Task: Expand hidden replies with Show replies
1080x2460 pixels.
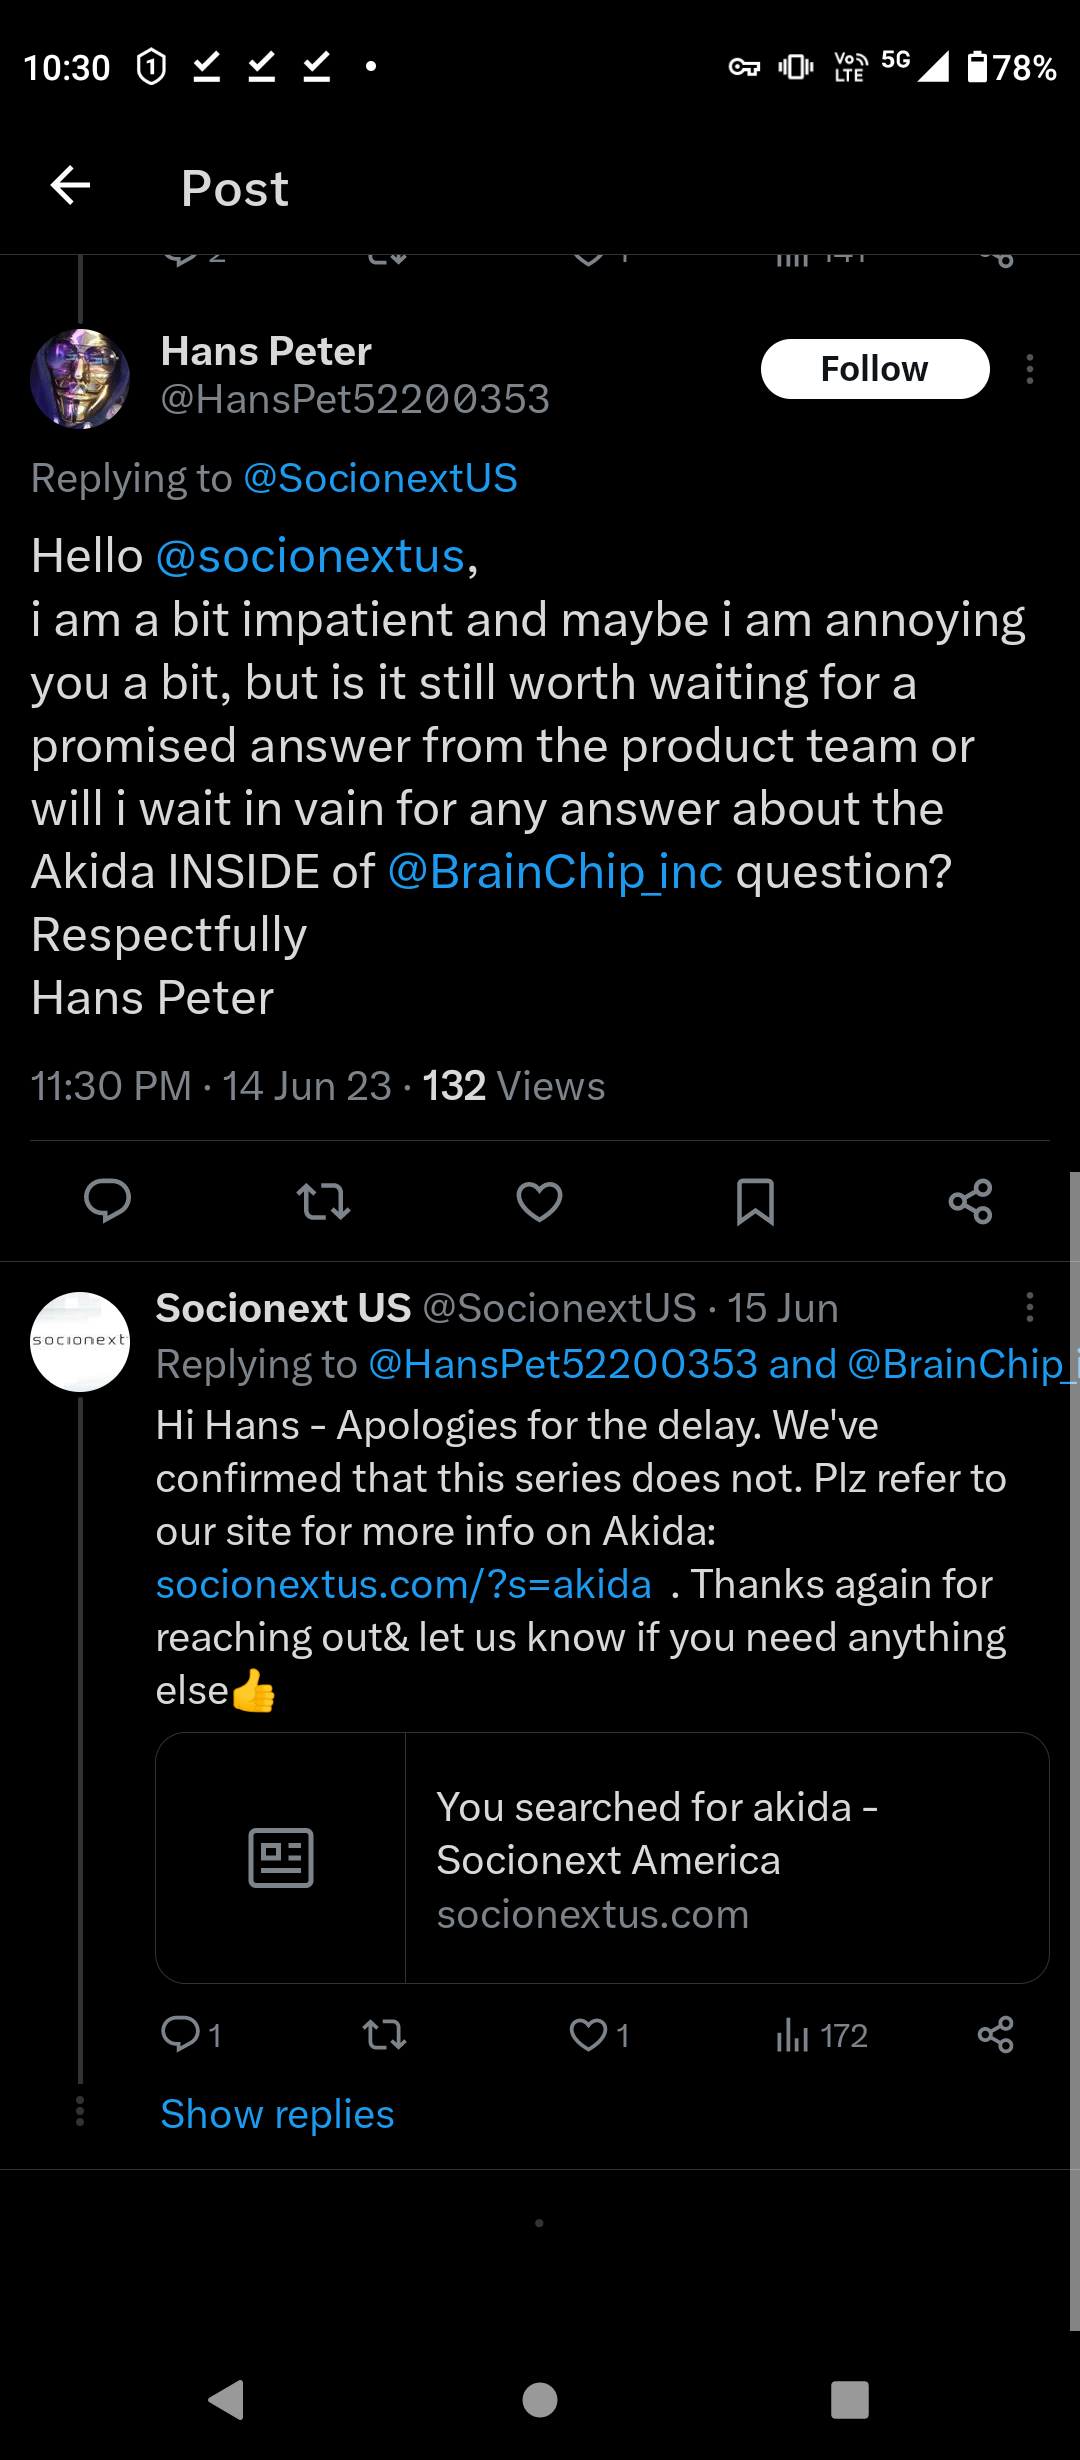Action: click(277, 2114)
